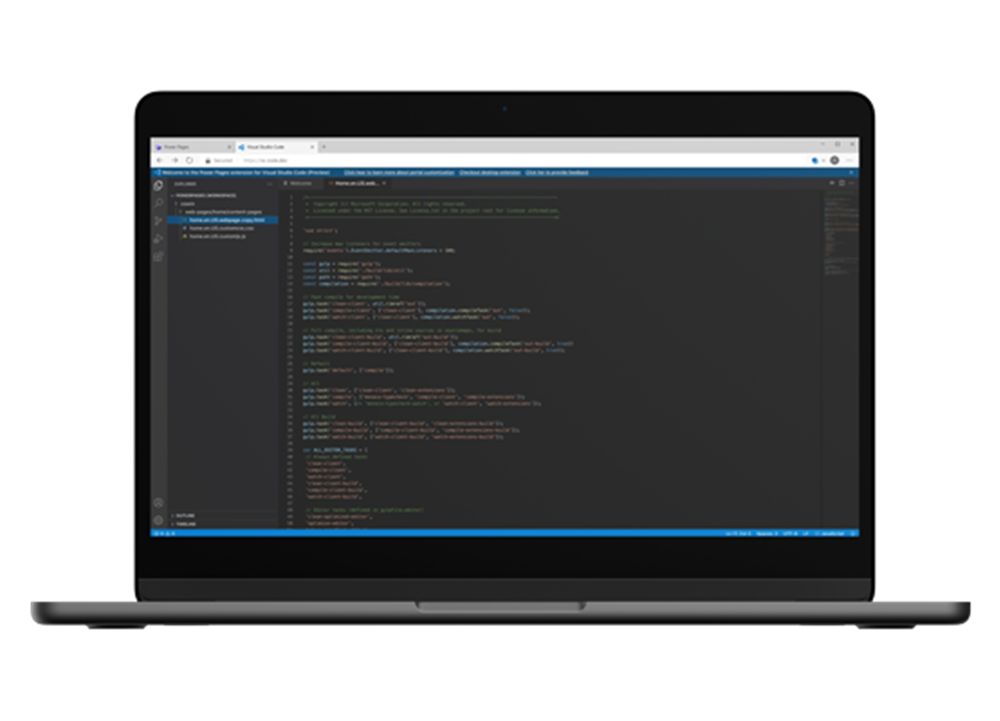Image resolution: width=1000 pixels, height=721 pixels.
Task: Open the Manage gear icon
Action: pos(158,520)
